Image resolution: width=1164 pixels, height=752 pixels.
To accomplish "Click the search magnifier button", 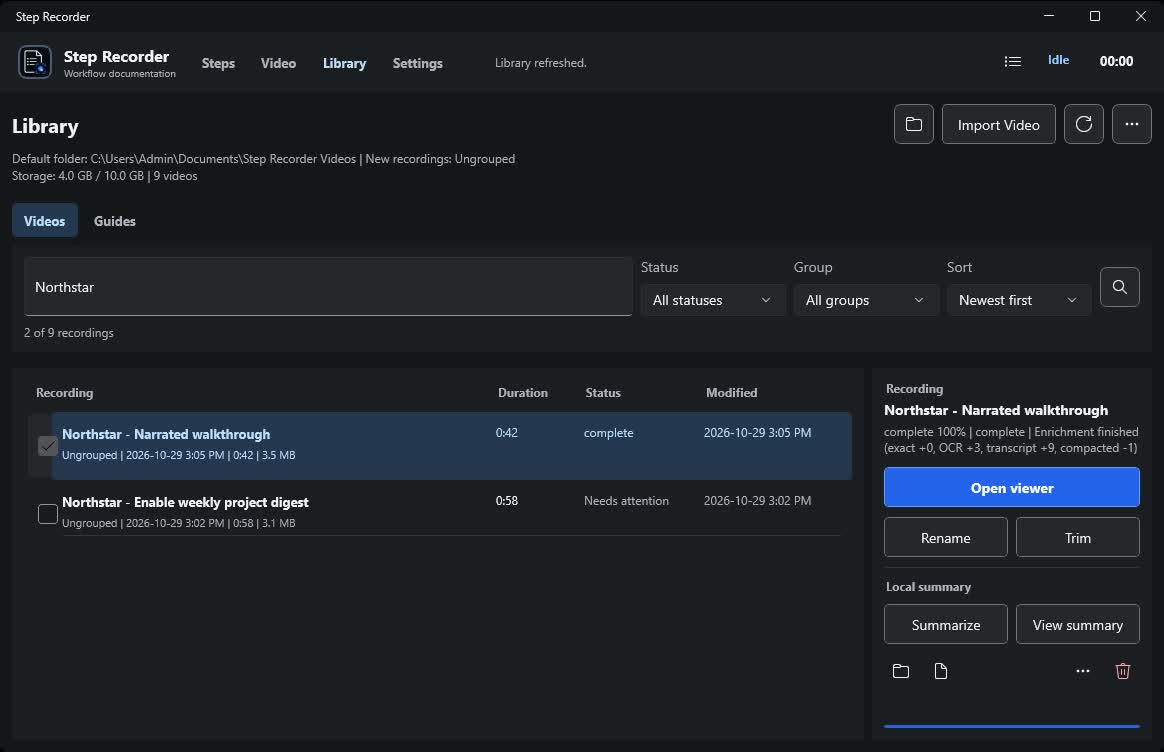I will tap(1119, 287).
